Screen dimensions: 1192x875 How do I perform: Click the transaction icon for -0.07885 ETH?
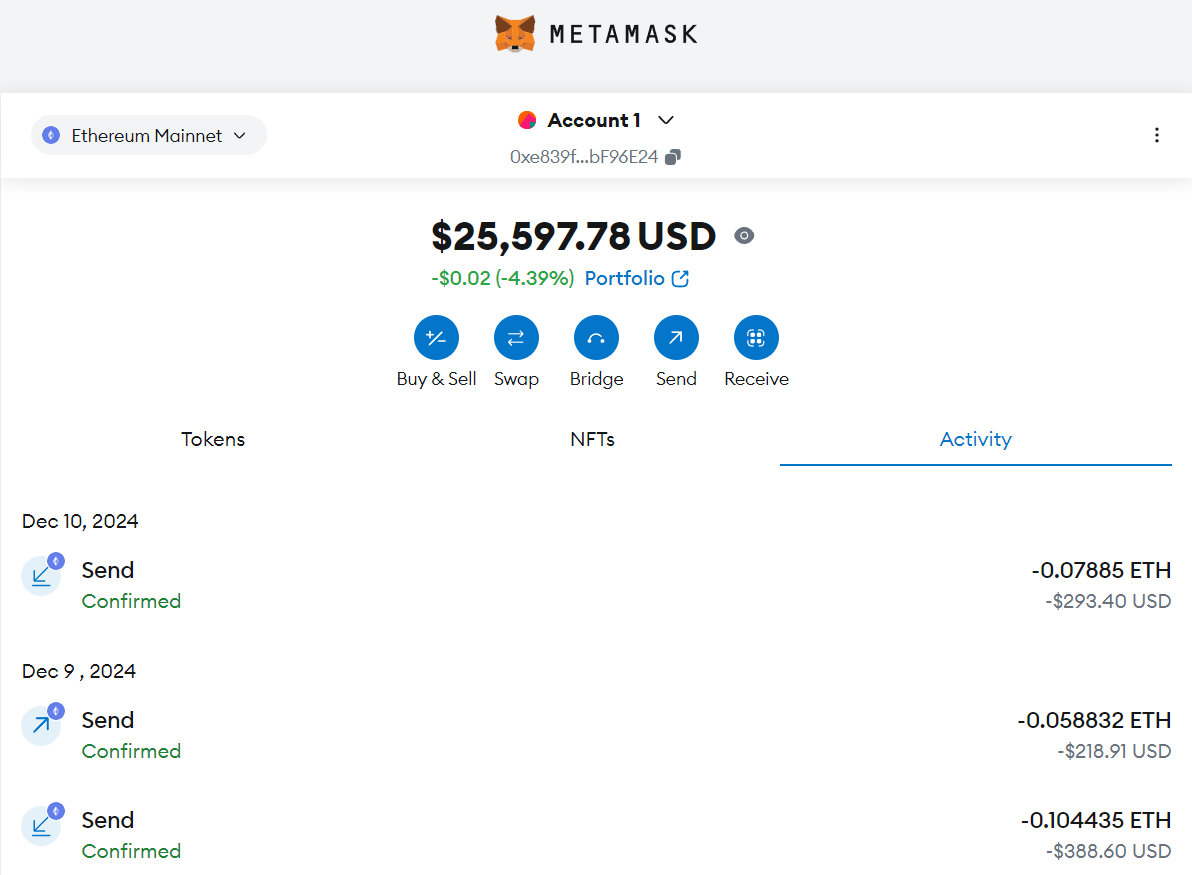[41, 576]
